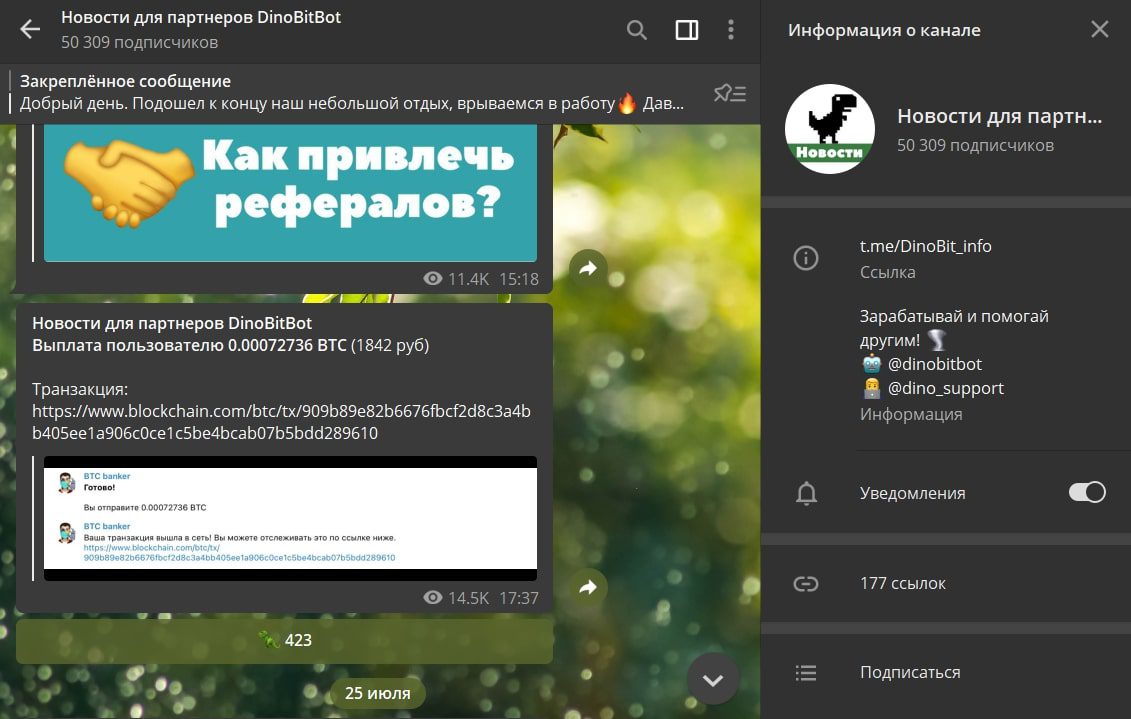
Task: Click the 'Зарабатывай и помогай другим!' description
Action: tap(954, 327)
